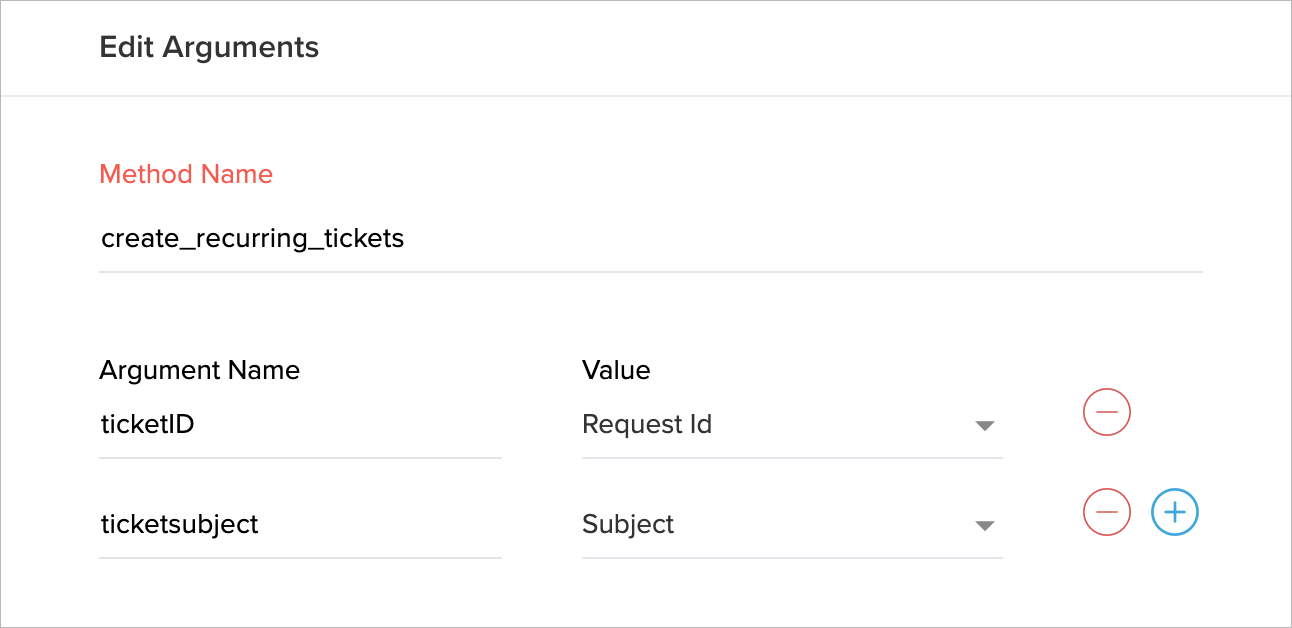The width and height of the screenshot is (1292, 628).
Task: Click the Edit Arguments title
Action: tap(209, 47)
